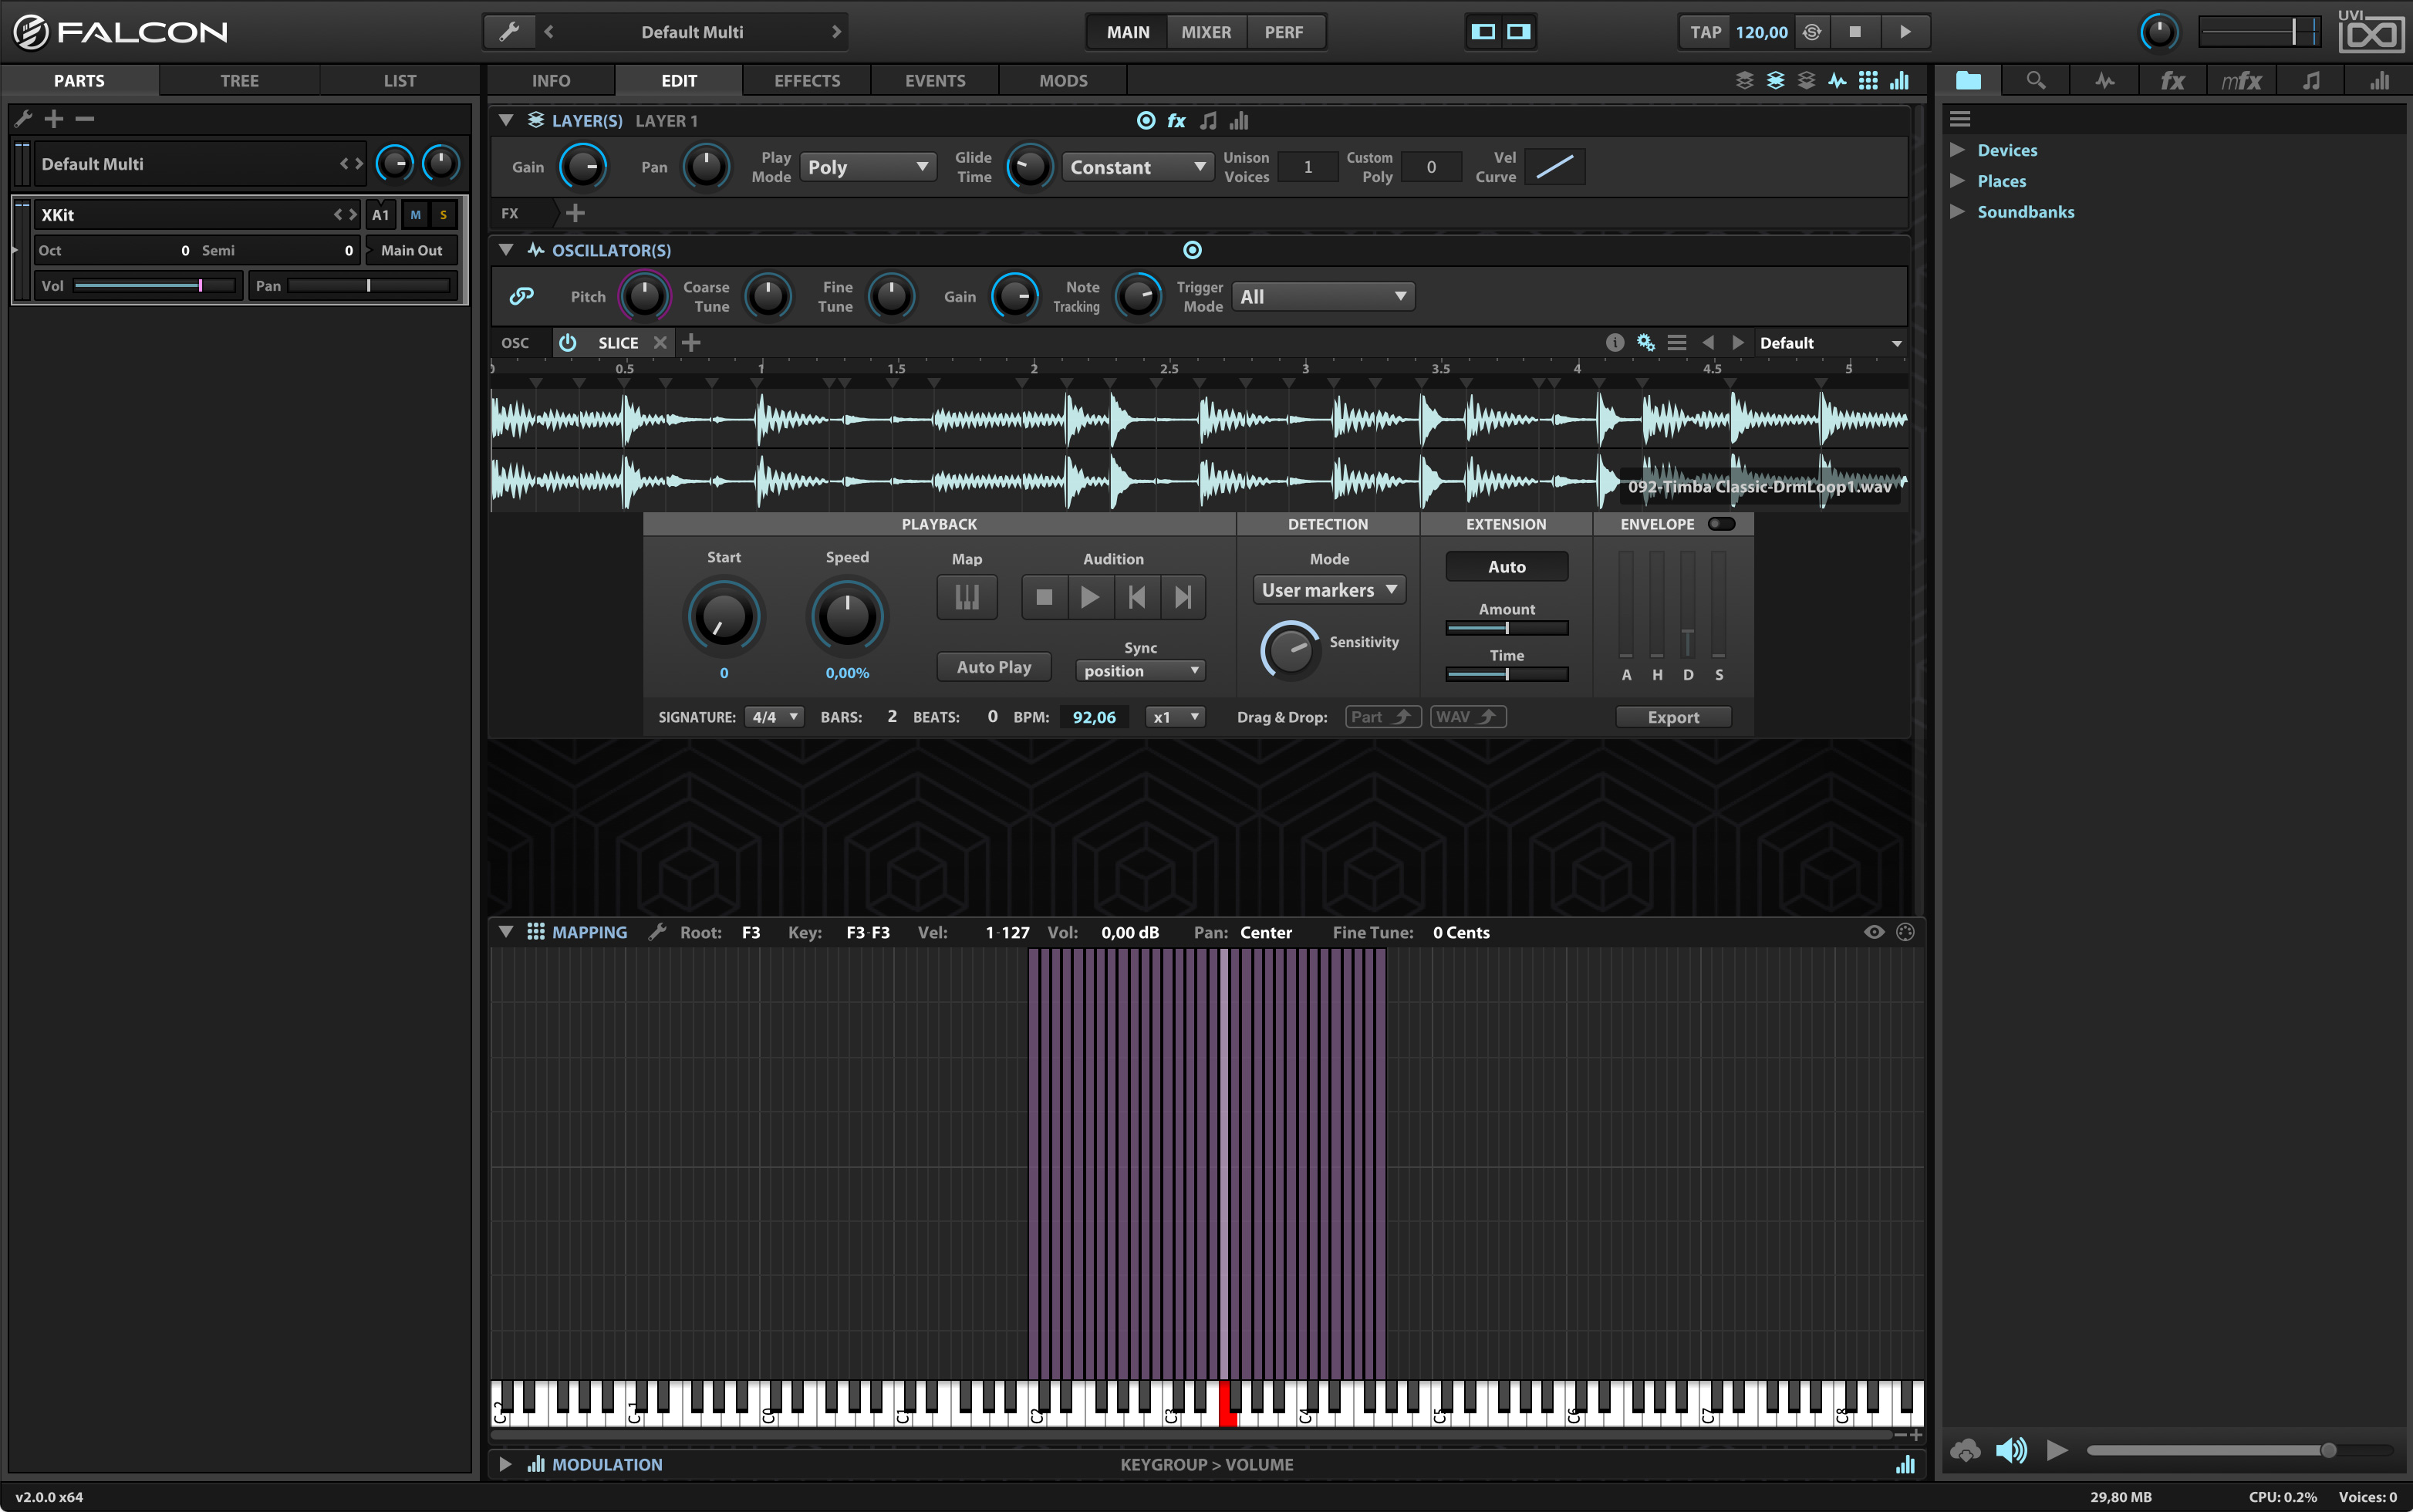Click the oscillator link chain icon
The image size is (2413, 1512).
click(521, 296)
